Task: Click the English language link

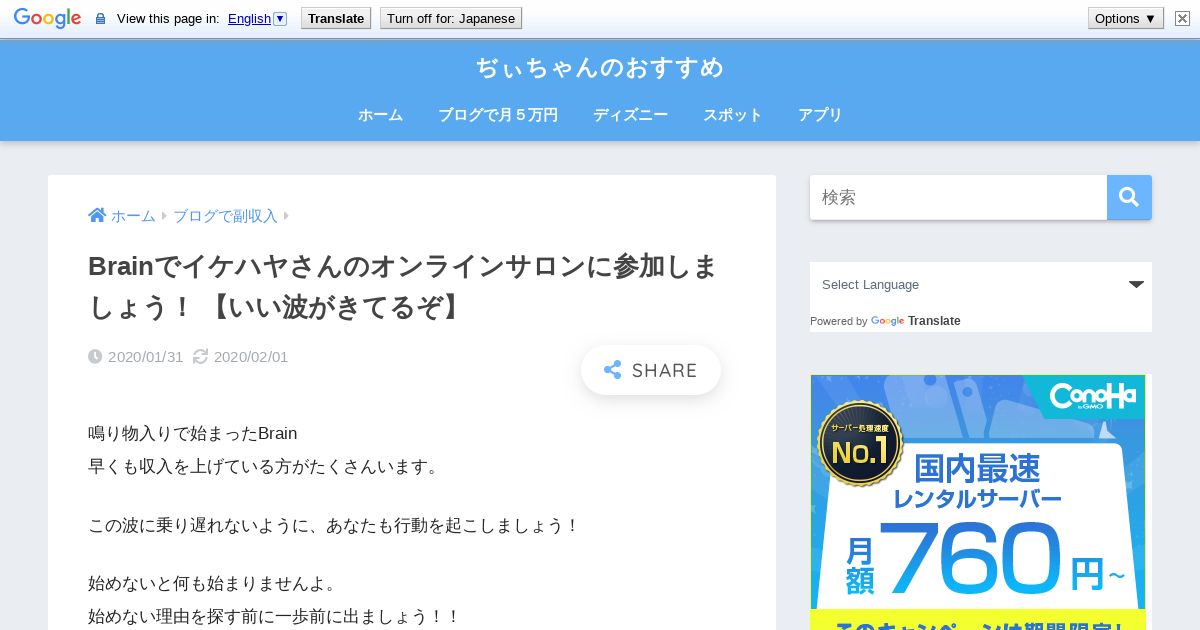Action: [249, 18]
